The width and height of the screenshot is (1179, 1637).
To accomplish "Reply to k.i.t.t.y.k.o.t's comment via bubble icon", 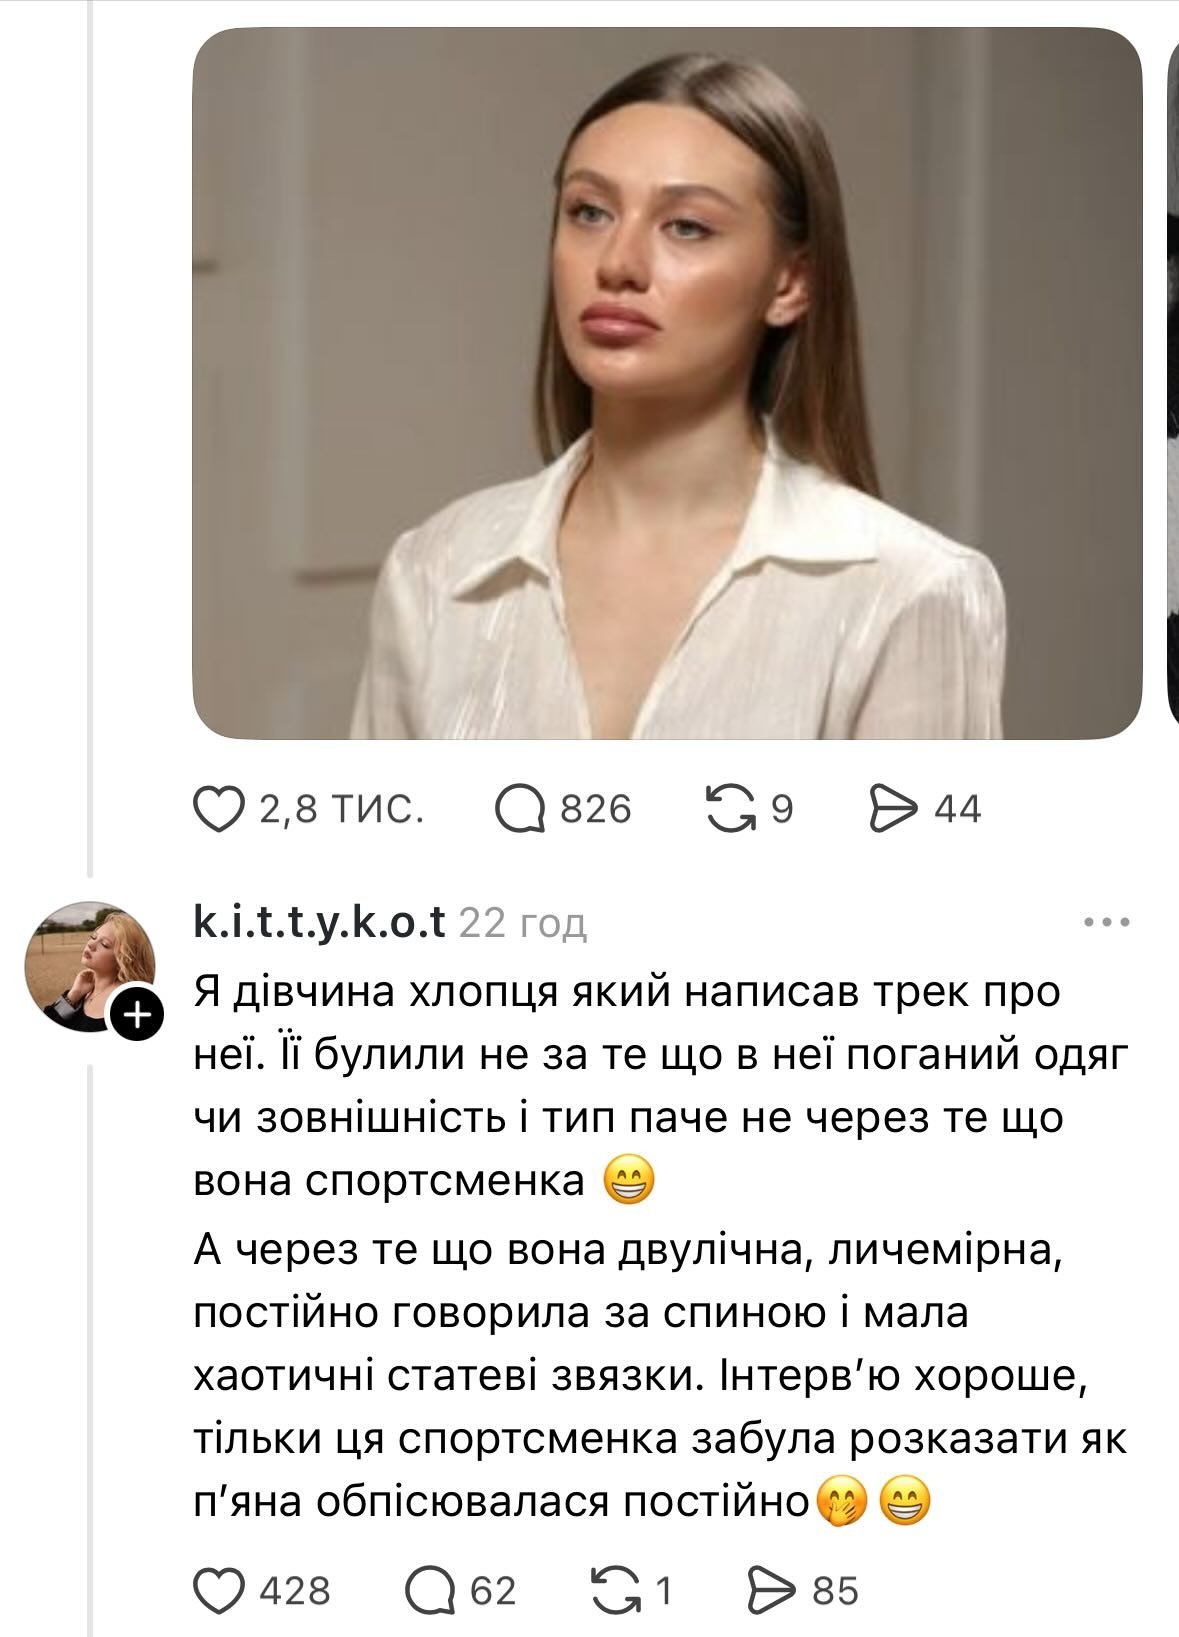I will tap(431, 1590).
